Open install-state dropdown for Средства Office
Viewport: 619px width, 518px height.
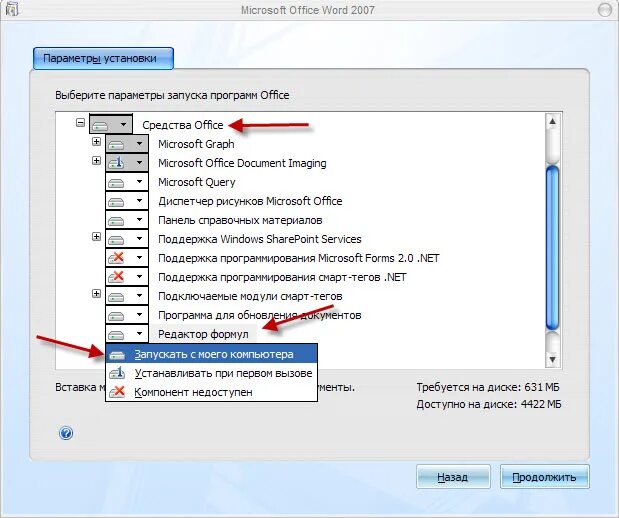(111, 125)
